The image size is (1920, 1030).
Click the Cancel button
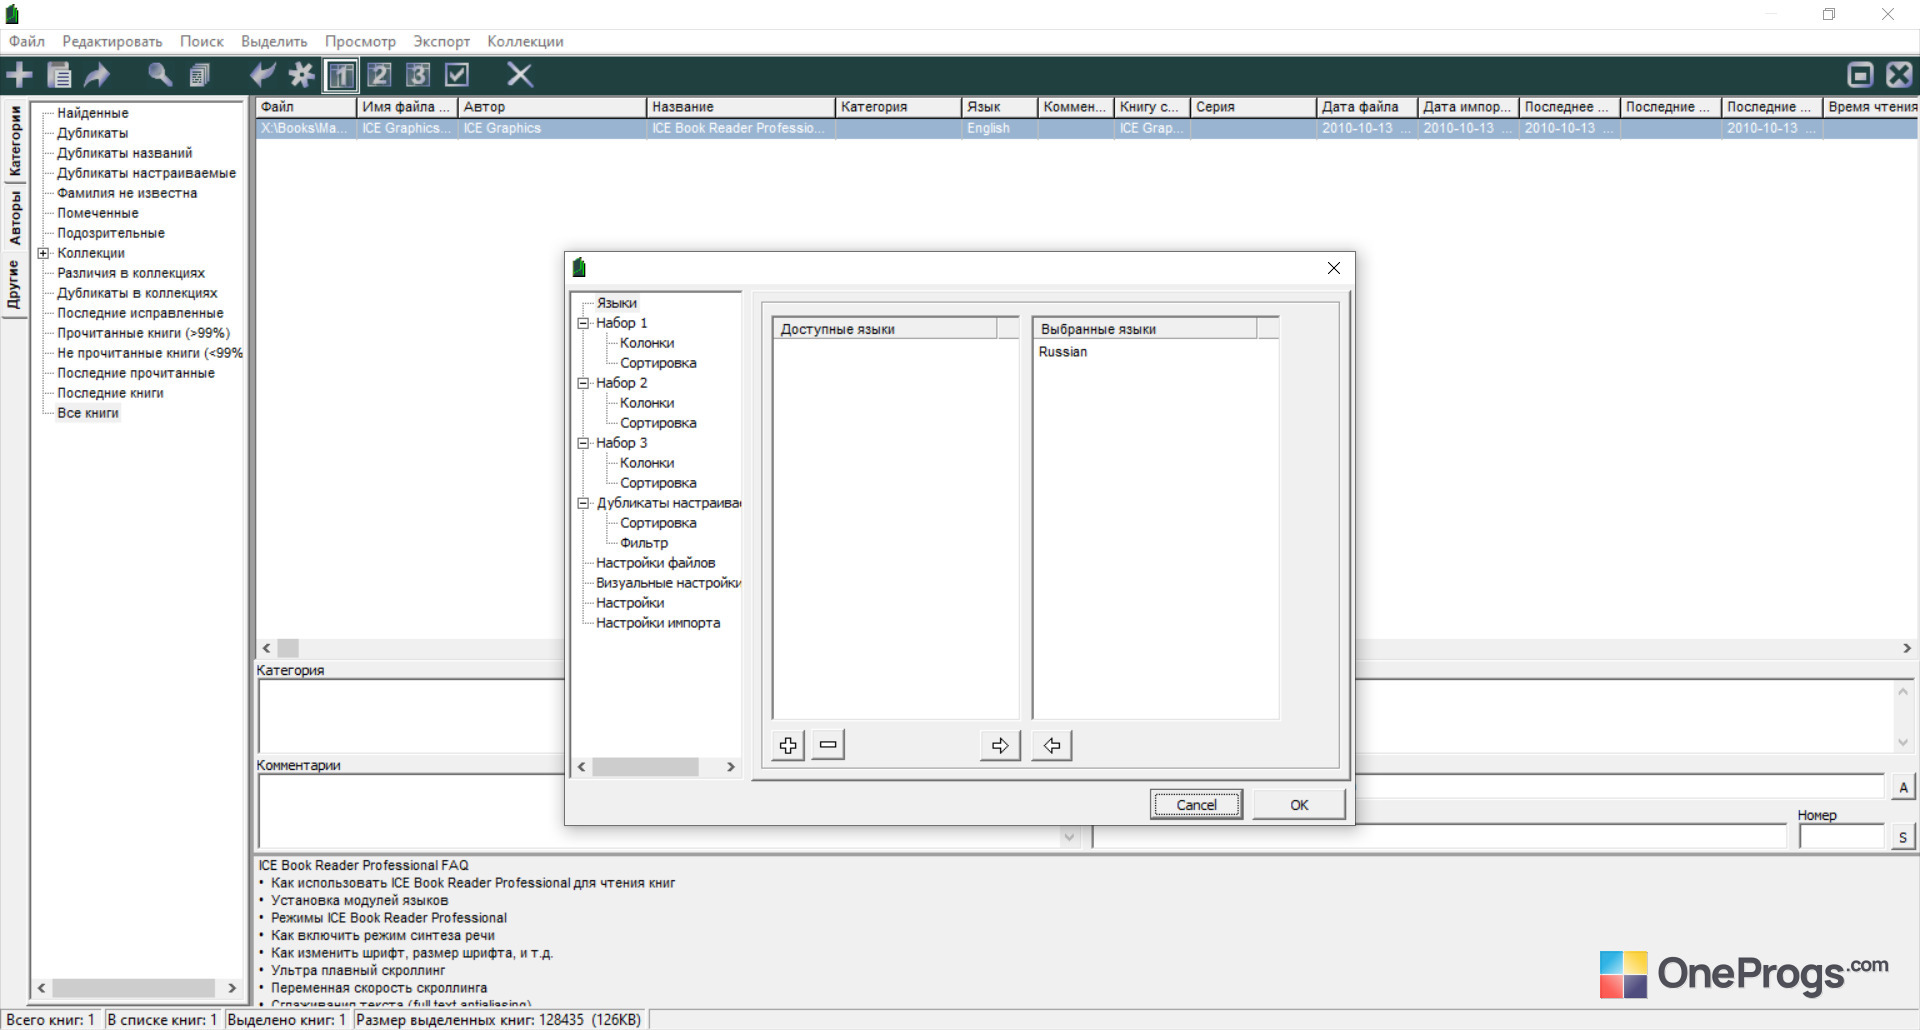click(1196, 804)
